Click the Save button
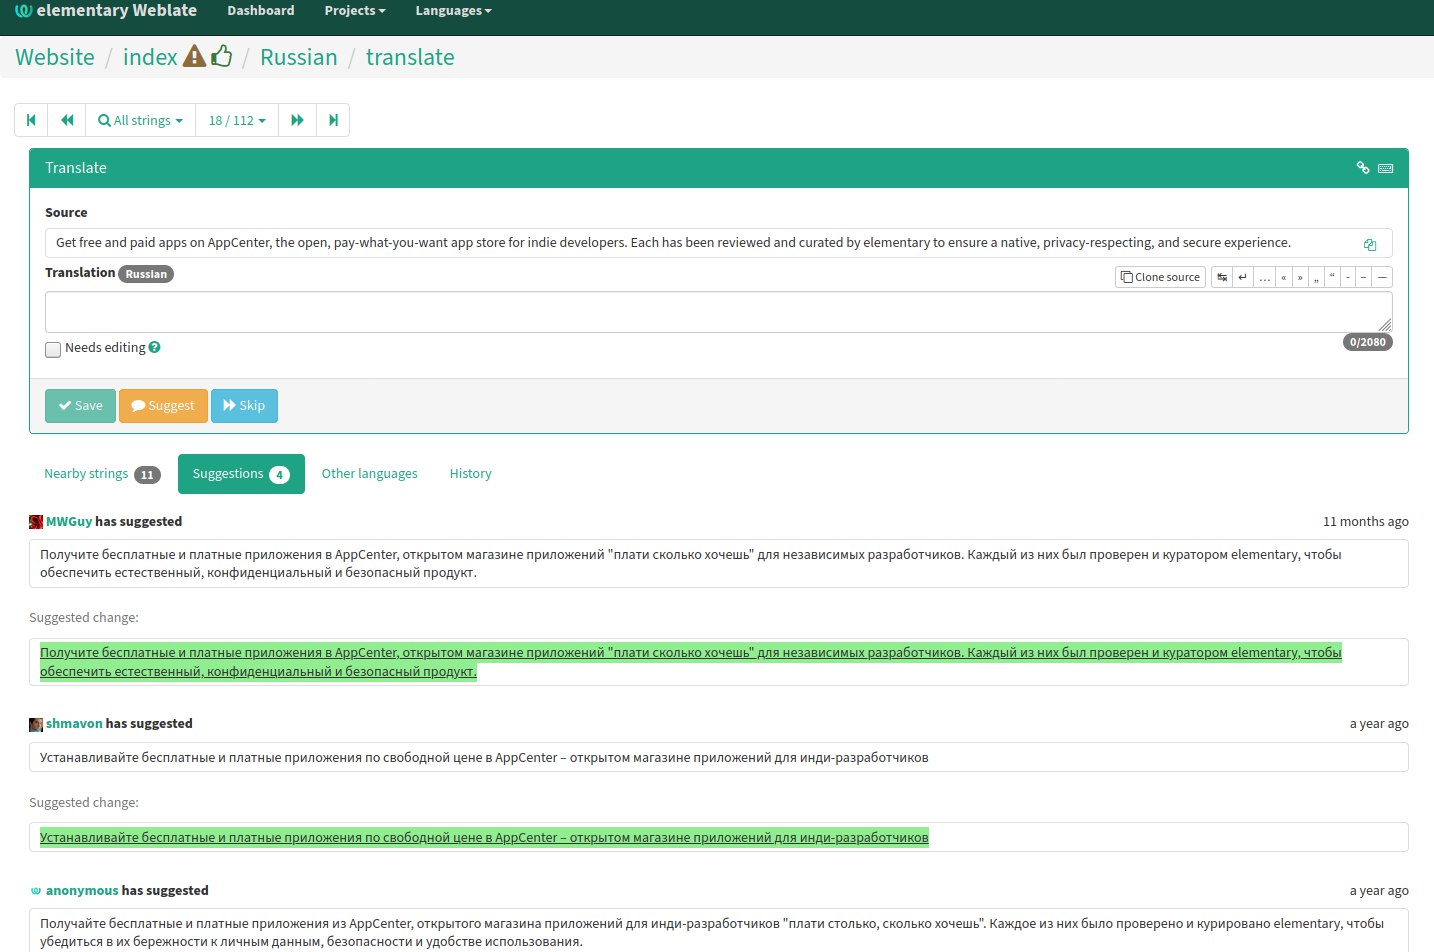Image resolution: width=1434 pixels, height=952 pixels. point(80,406)
